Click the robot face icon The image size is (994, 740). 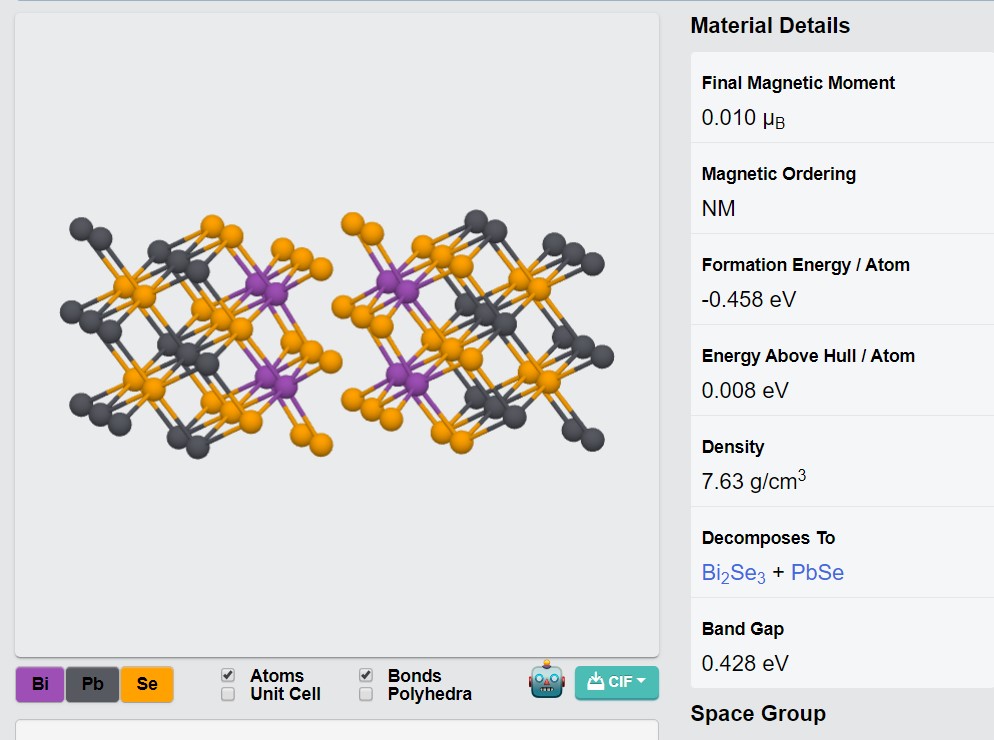click(x=547, y=680)
